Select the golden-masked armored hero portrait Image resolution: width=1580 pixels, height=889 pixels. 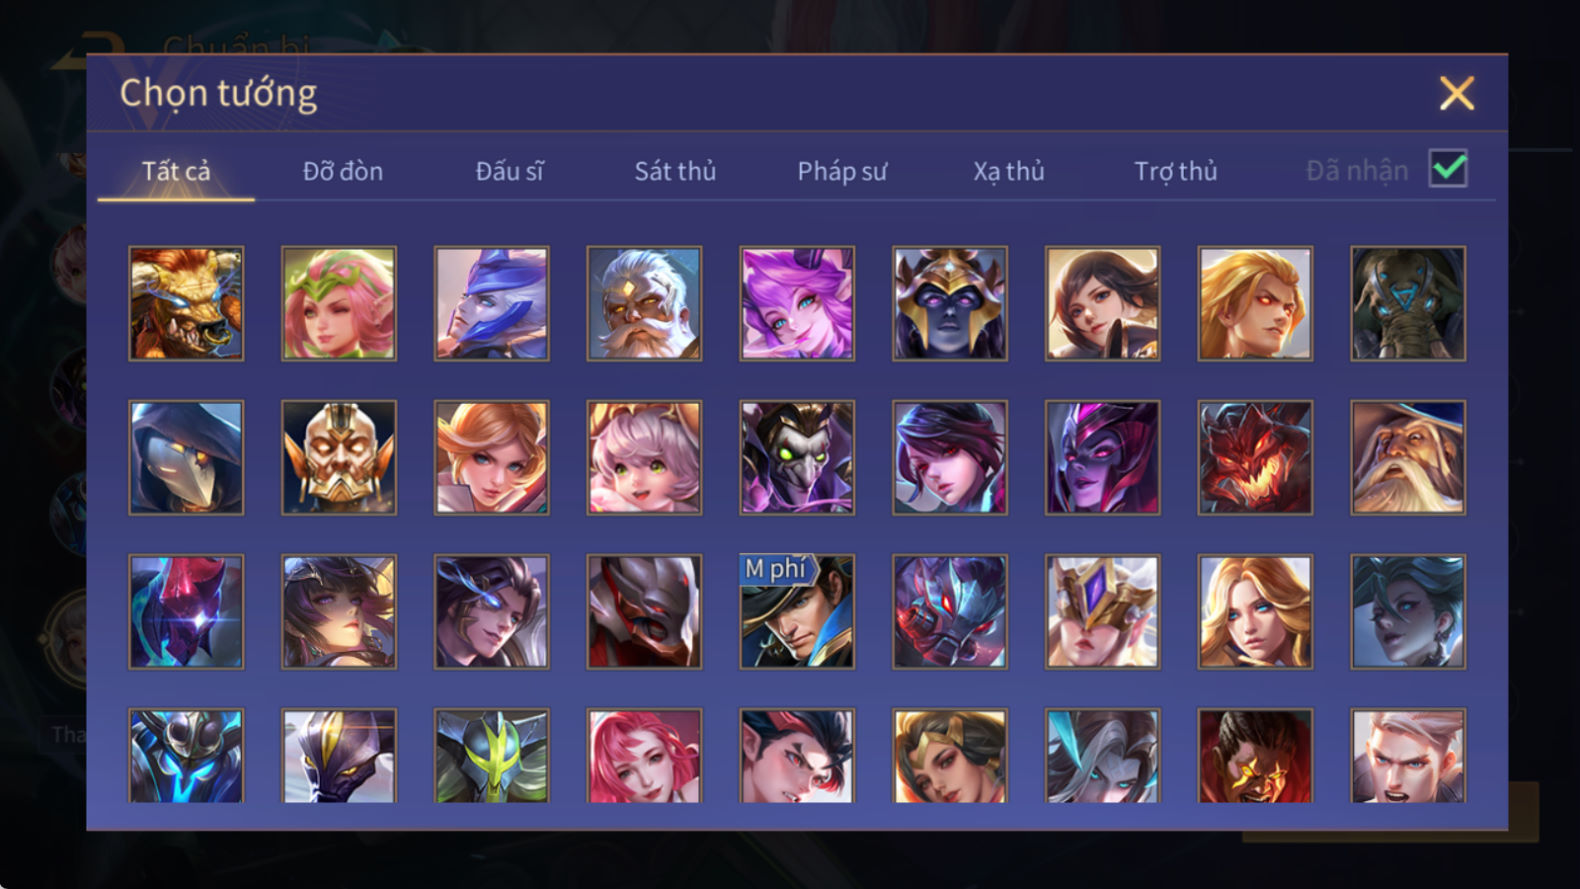(339, 457)
